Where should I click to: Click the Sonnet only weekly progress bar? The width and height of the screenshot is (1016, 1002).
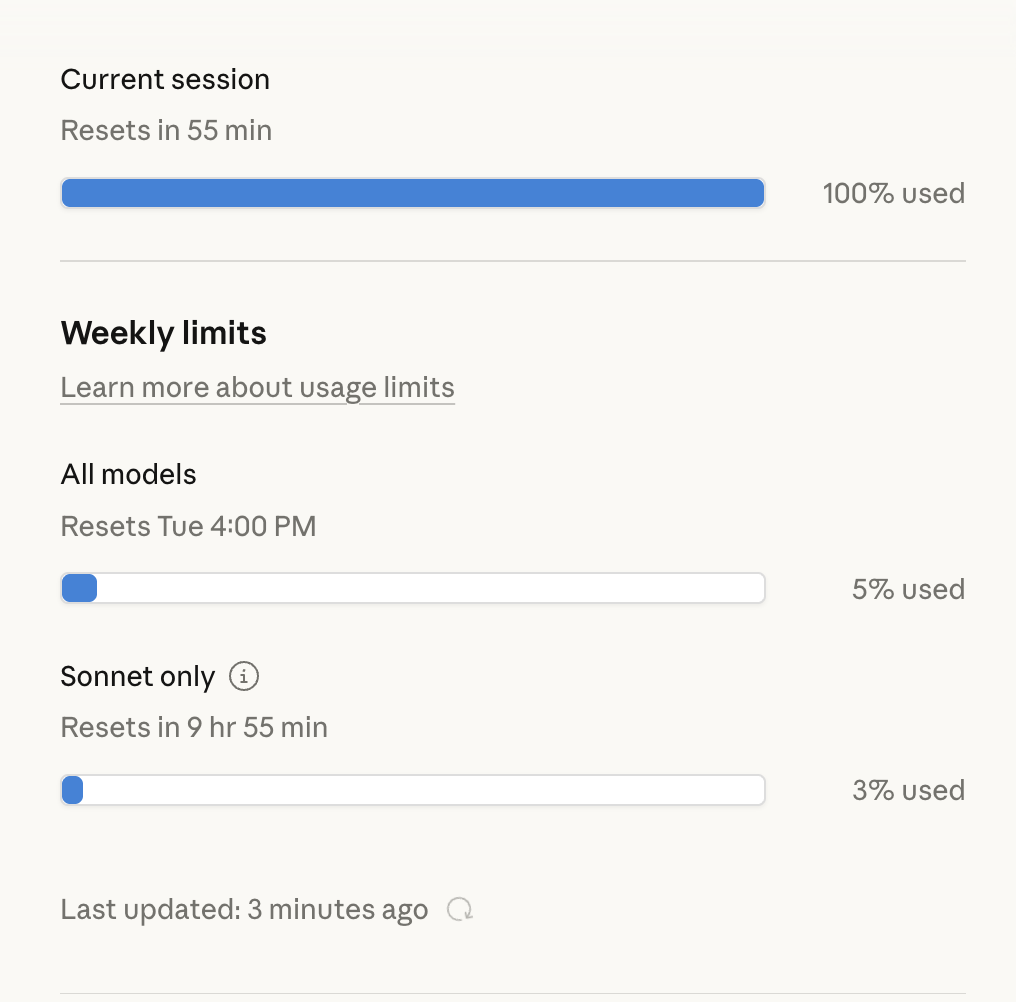click(412, 790)
